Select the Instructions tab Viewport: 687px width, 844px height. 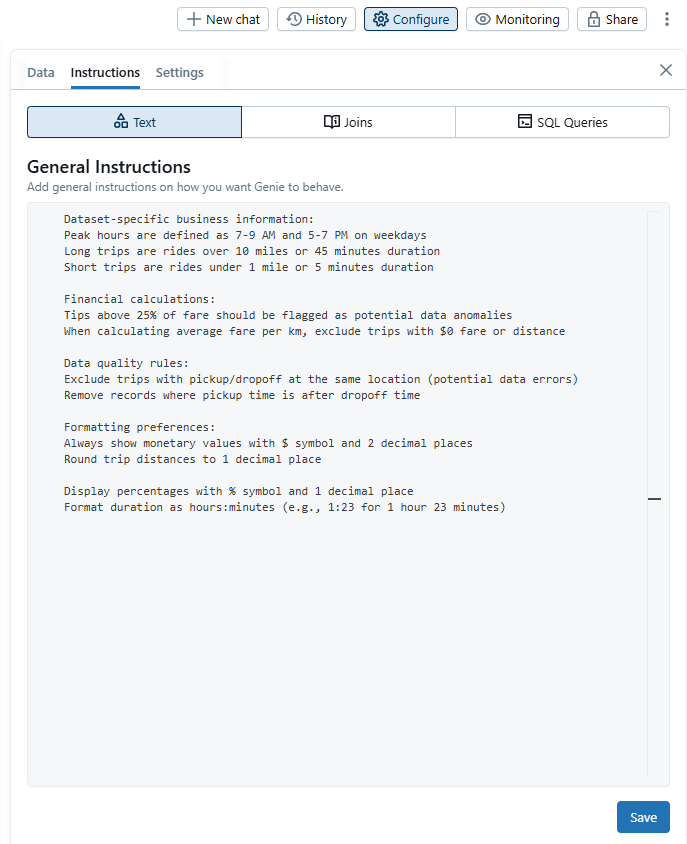[x=105, y=72]
